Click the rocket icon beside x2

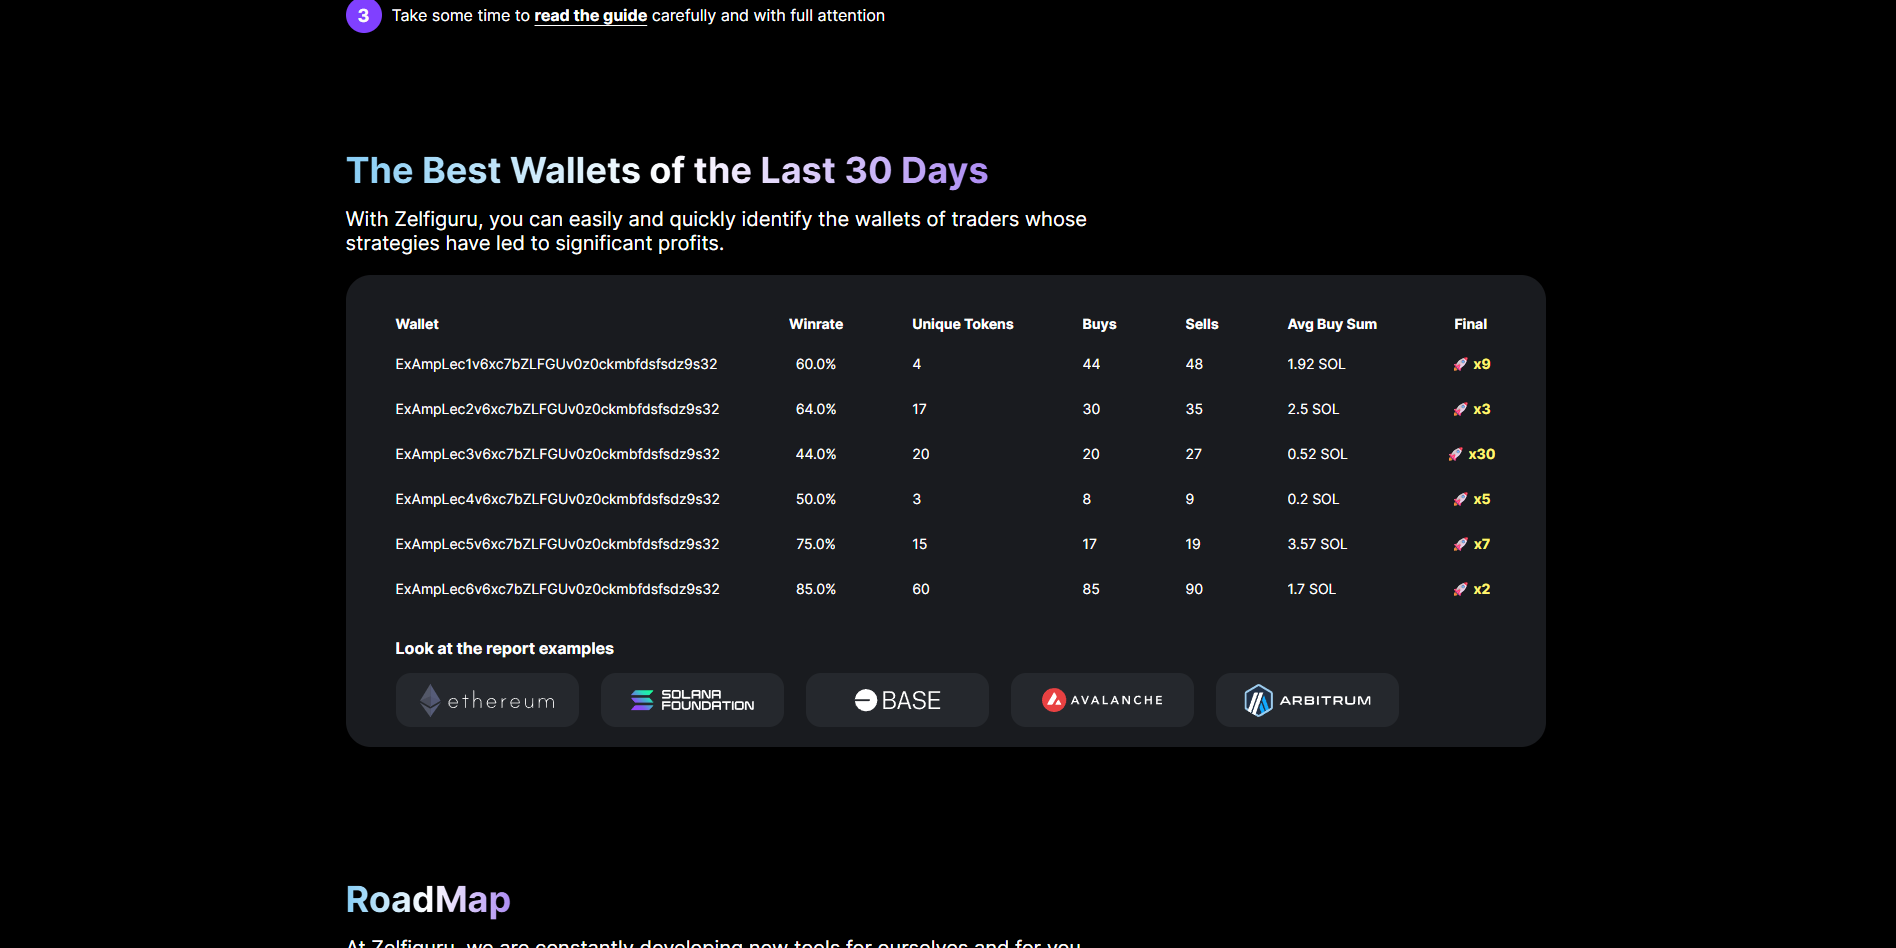click(x=1460, y=590)
